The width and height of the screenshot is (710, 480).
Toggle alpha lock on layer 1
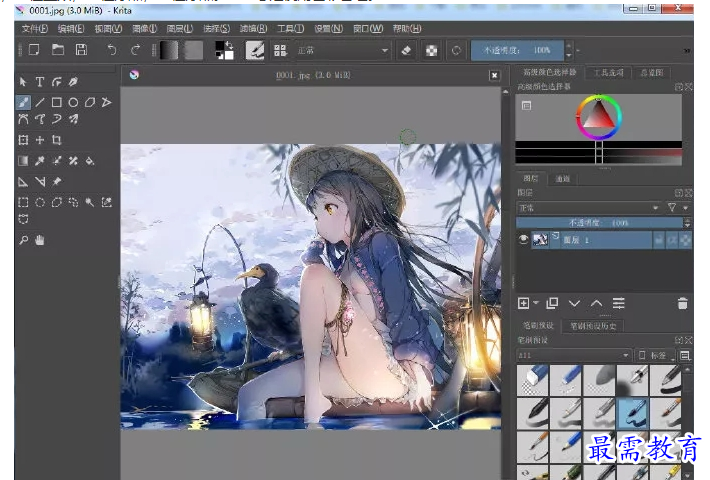click(686, 240)
